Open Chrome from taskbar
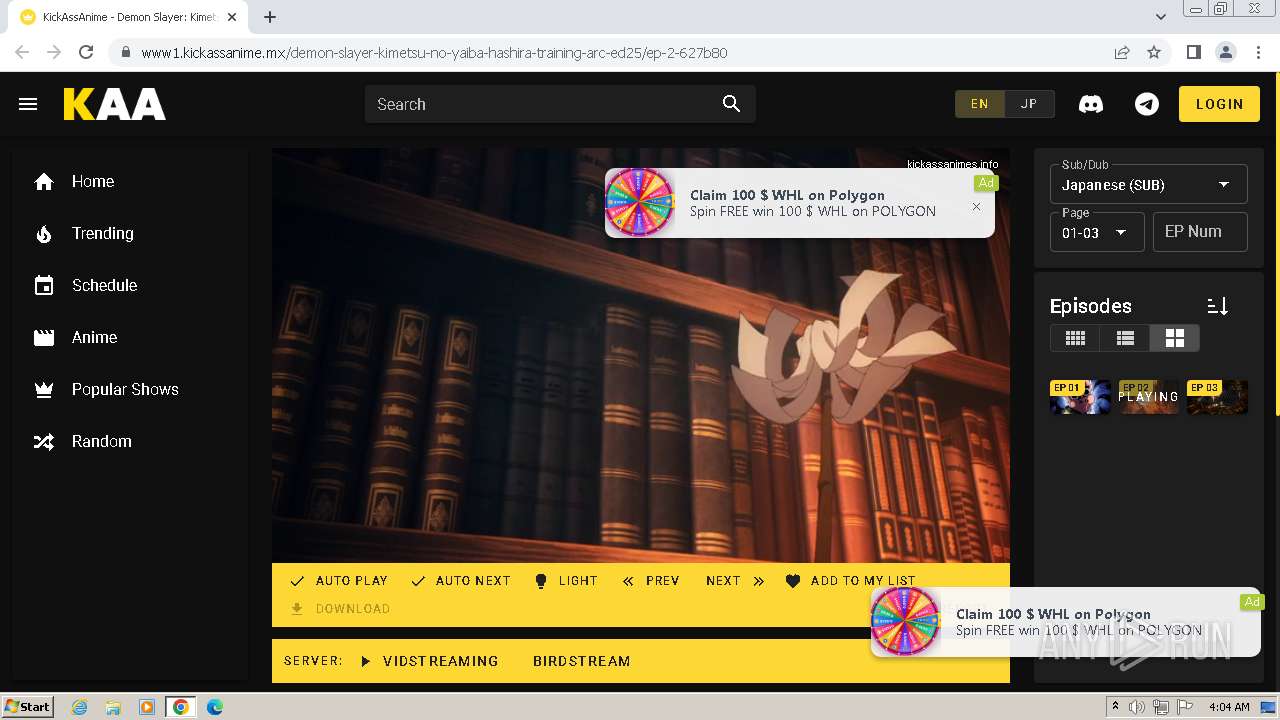Viewport: 1280px width, 720px height. (x=181, y=707)
